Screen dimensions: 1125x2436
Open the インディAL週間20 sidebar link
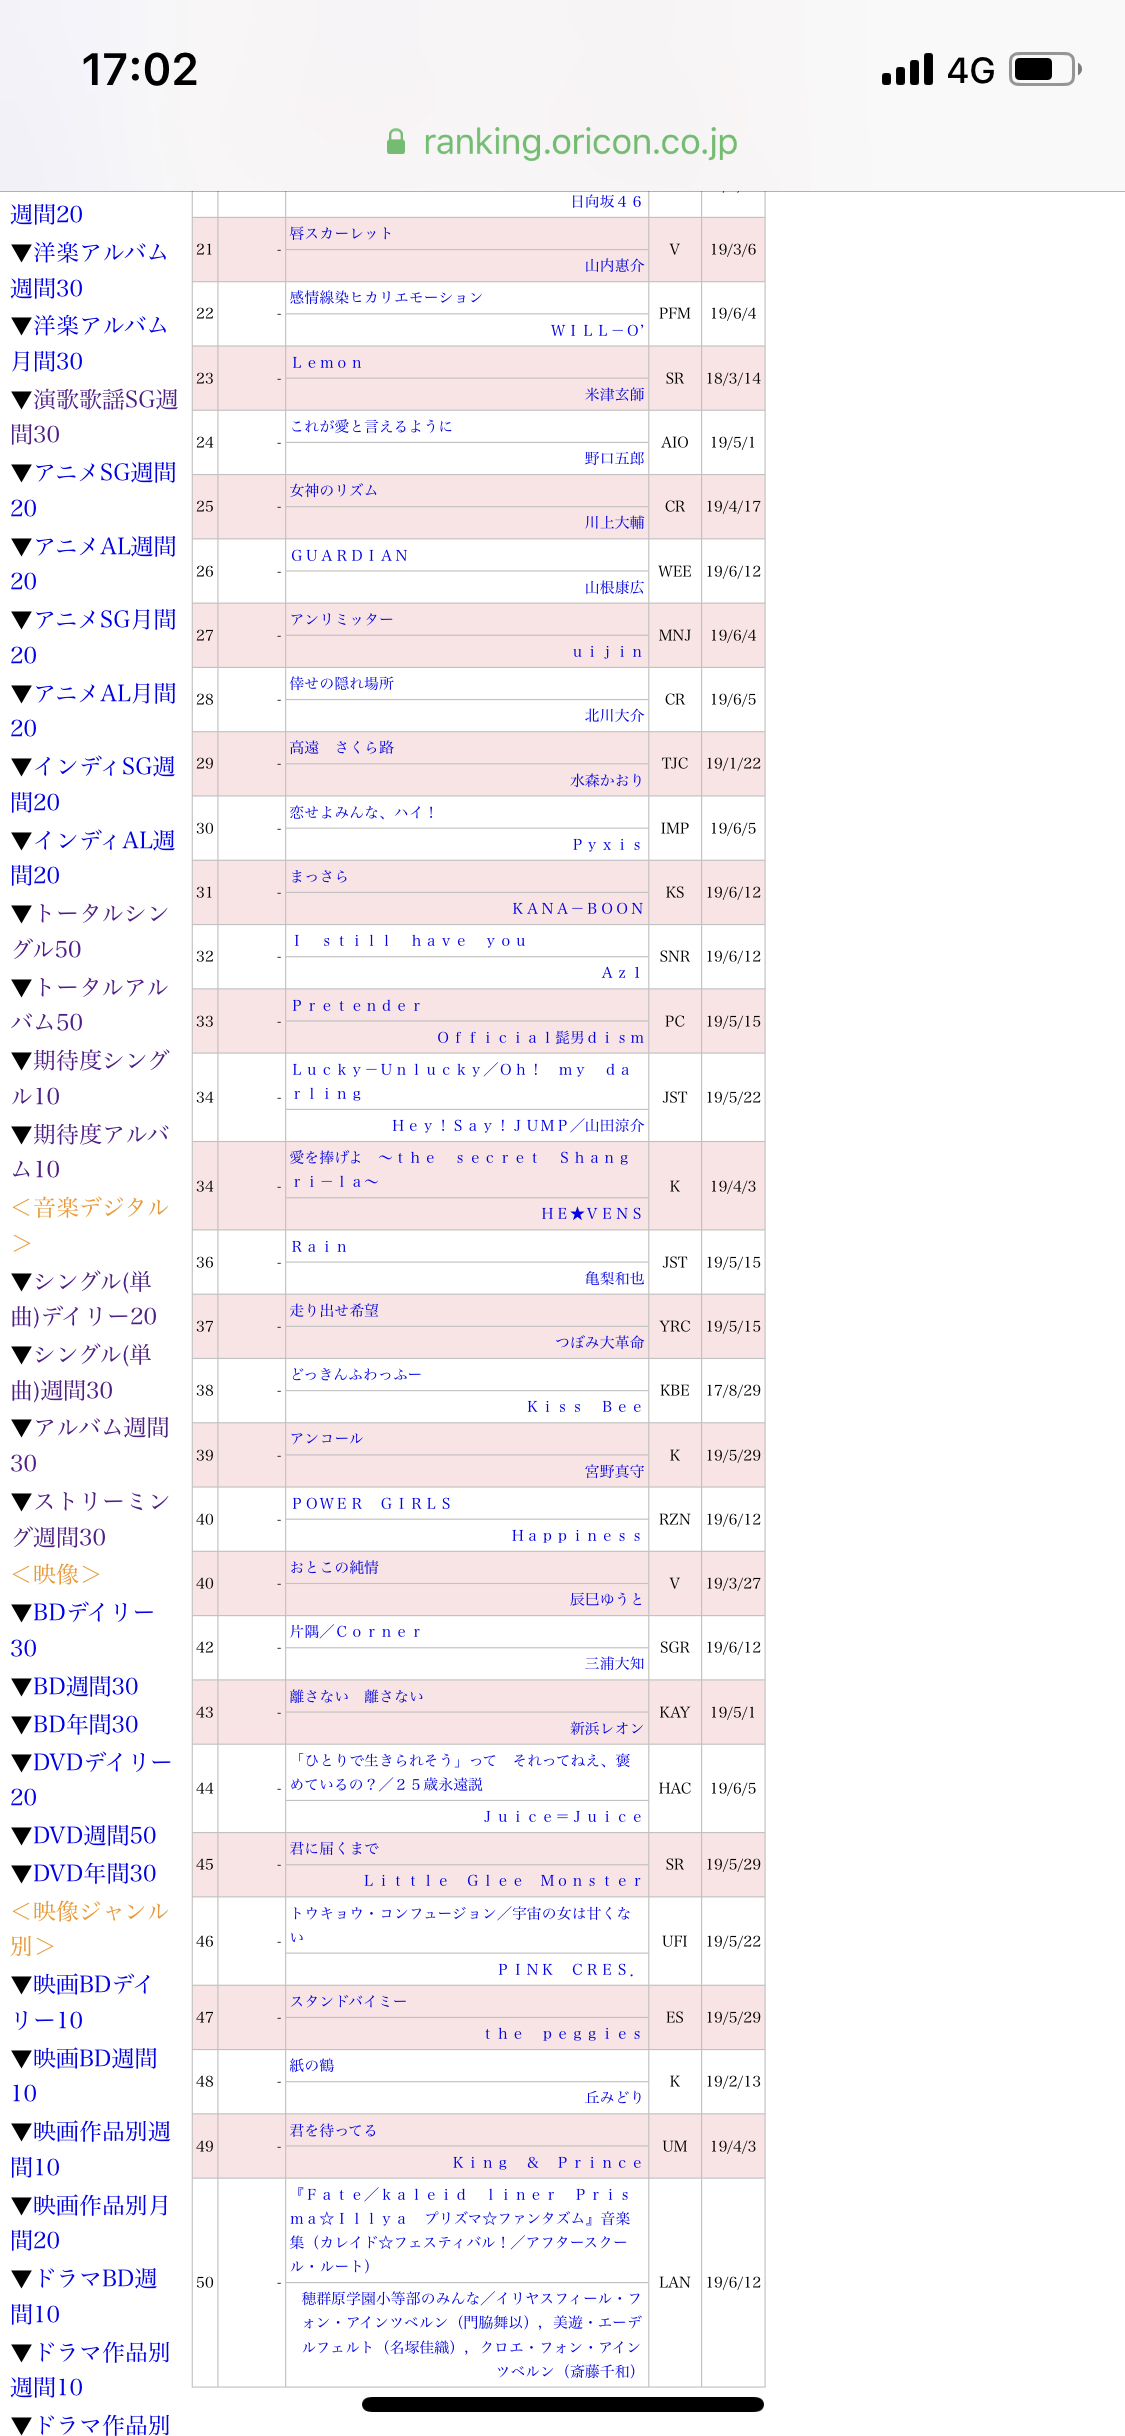click(x=93, y=858)
